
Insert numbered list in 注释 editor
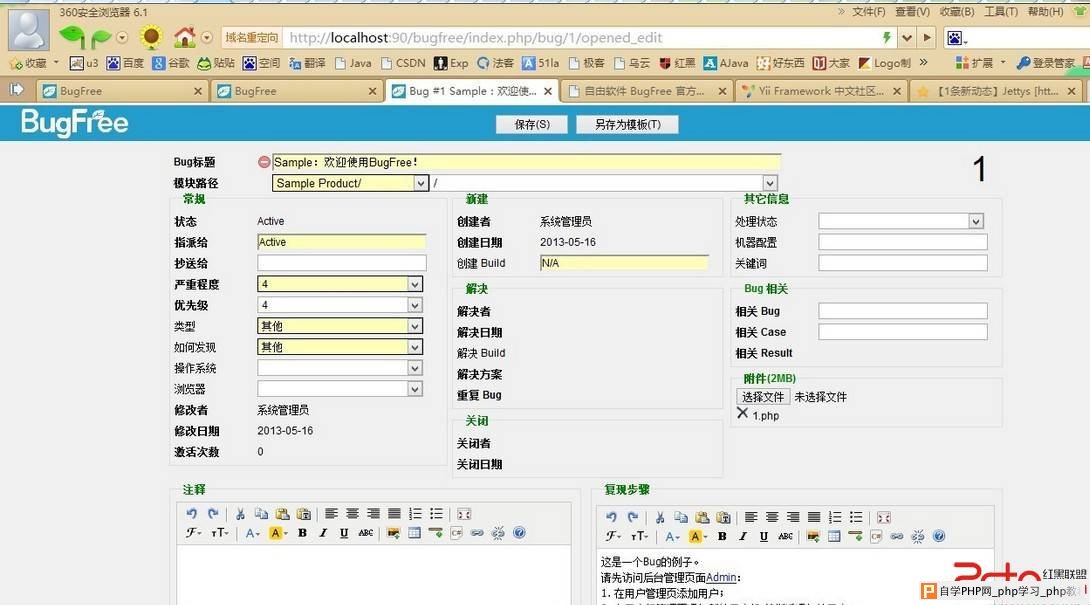[x=416, y=514]
